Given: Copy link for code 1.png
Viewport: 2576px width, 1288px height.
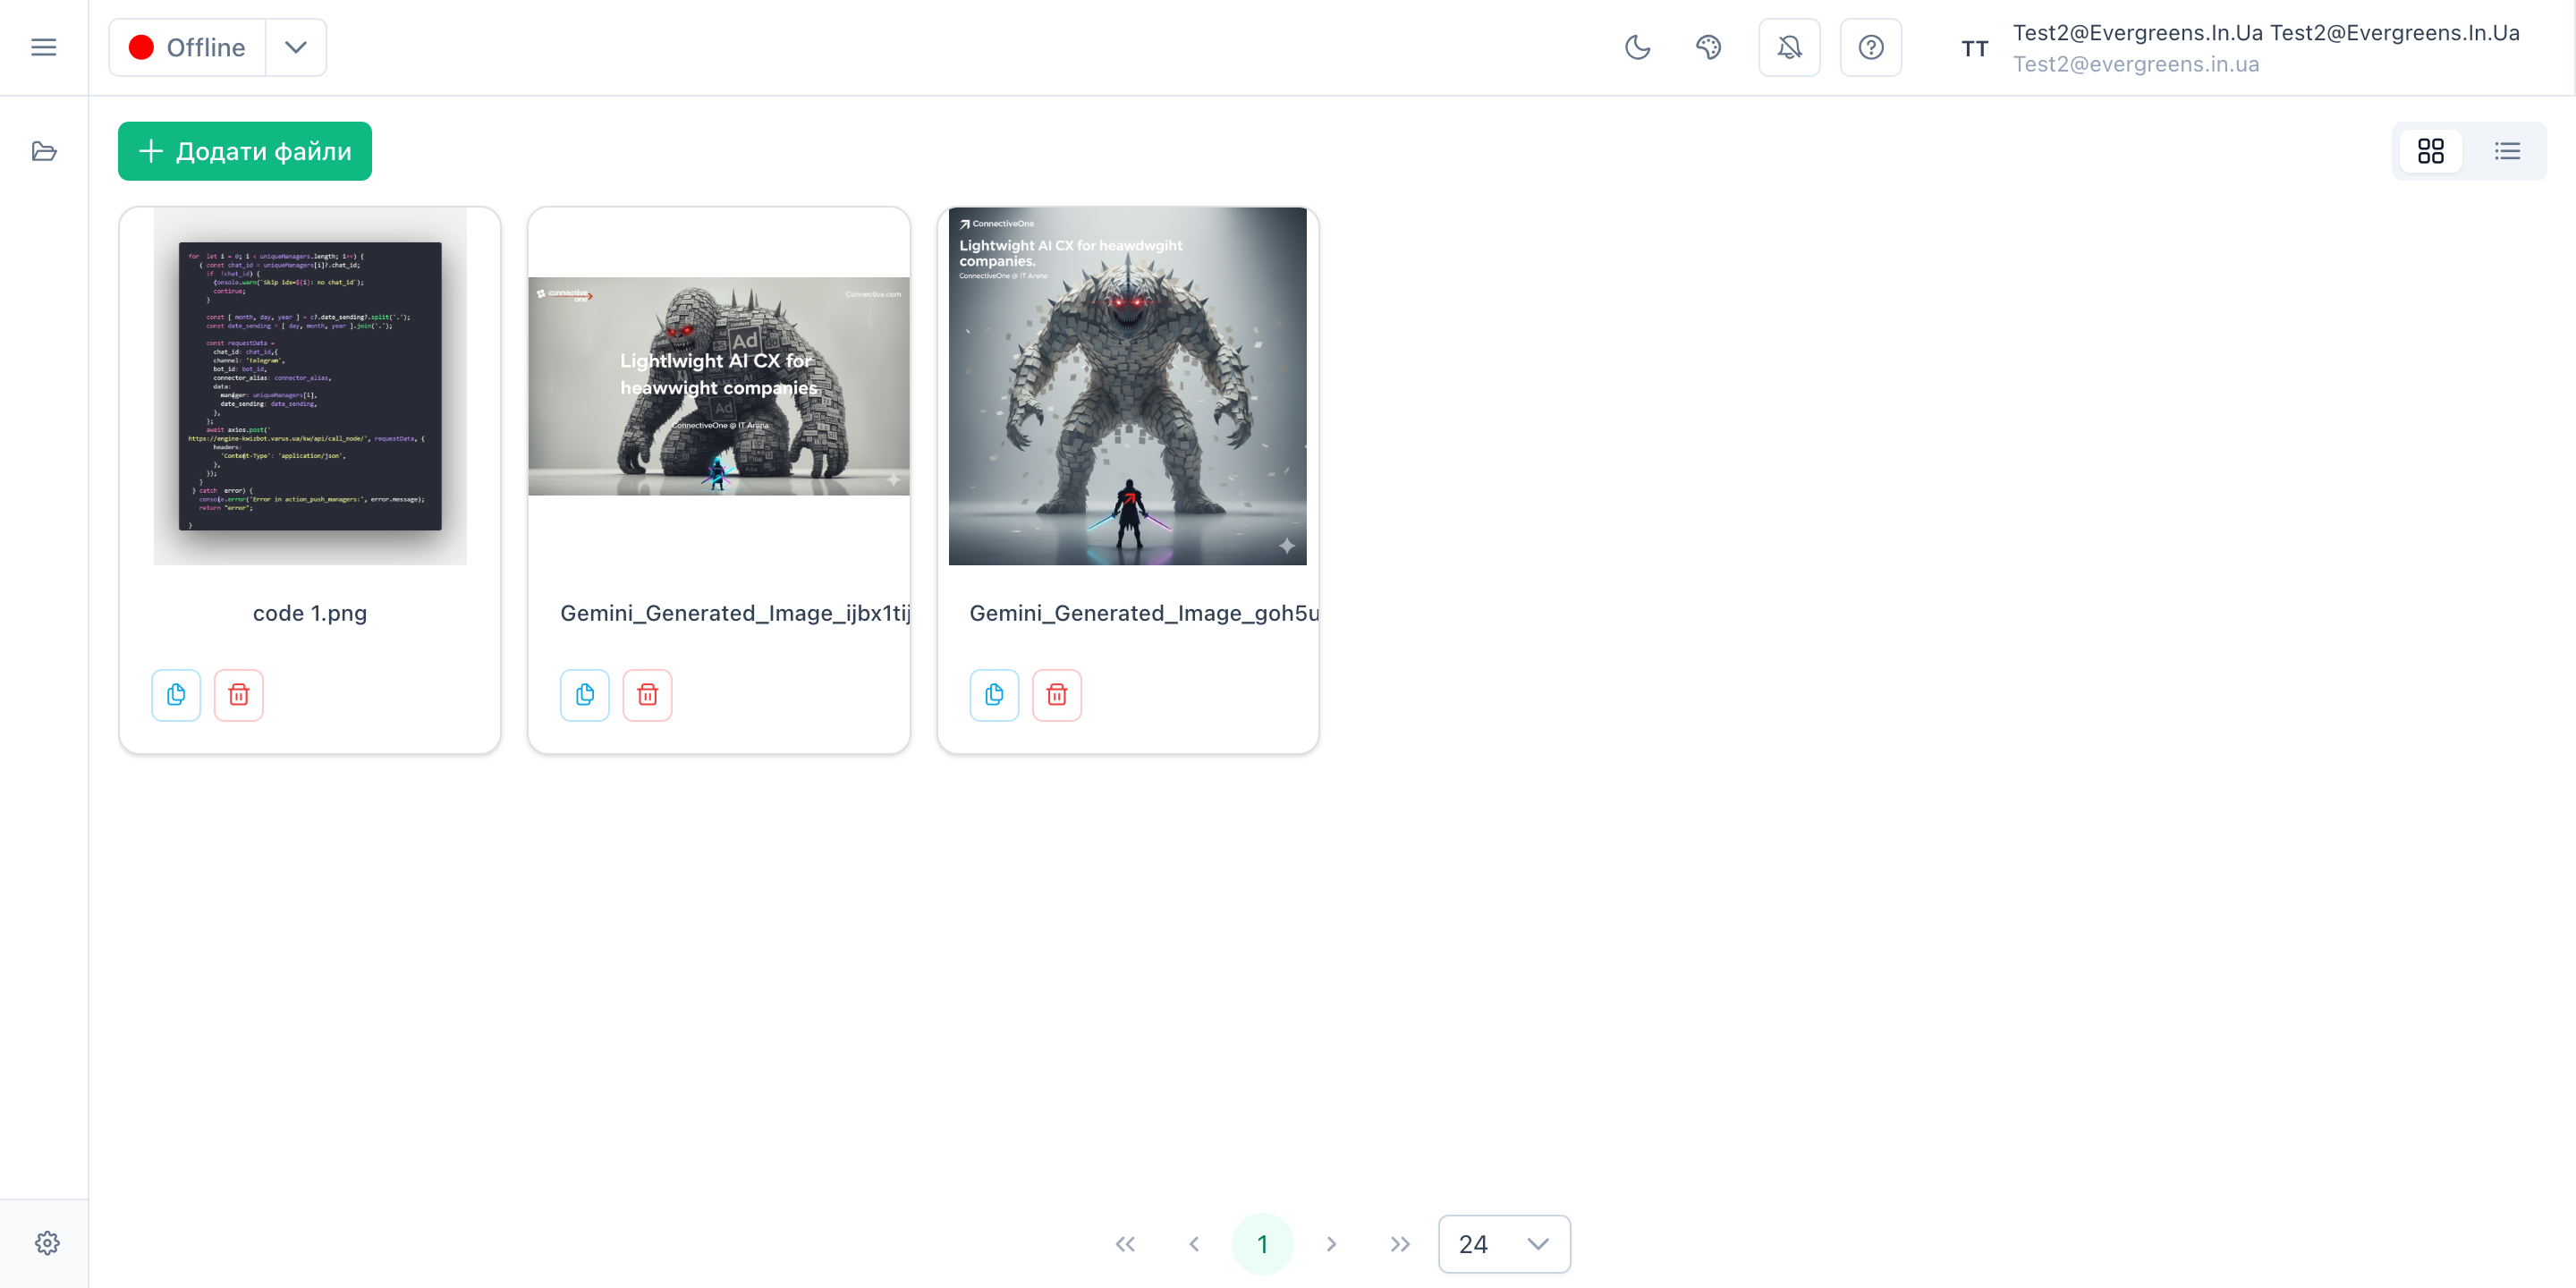Looking at the screenshot, I should pyautogui.click(x=176, y=694).
